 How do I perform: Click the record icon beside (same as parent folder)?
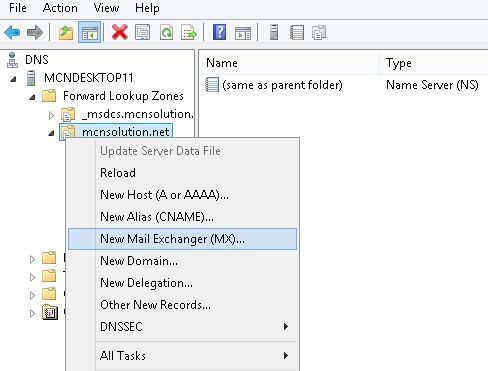212,85
